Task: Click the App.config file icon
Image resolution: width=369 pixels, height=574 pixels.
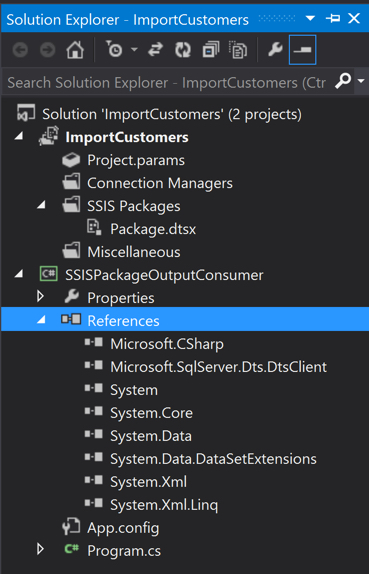Action: pyautogui.click(x=71, y=526)
